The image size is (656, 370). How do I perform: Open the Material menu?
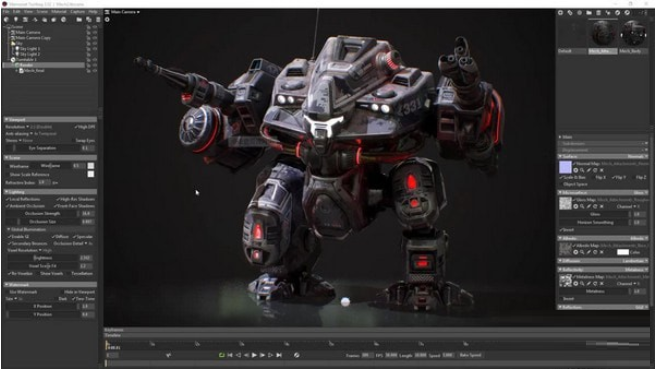click(59, 12)
